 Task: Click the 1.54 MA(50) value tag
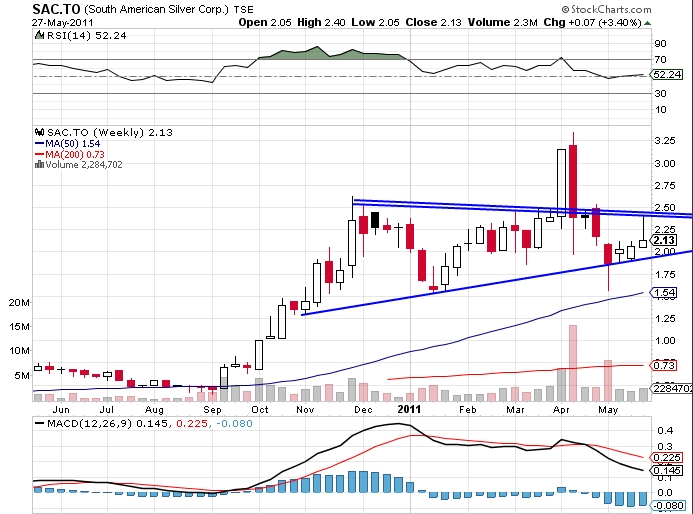(x=664, y=292)
